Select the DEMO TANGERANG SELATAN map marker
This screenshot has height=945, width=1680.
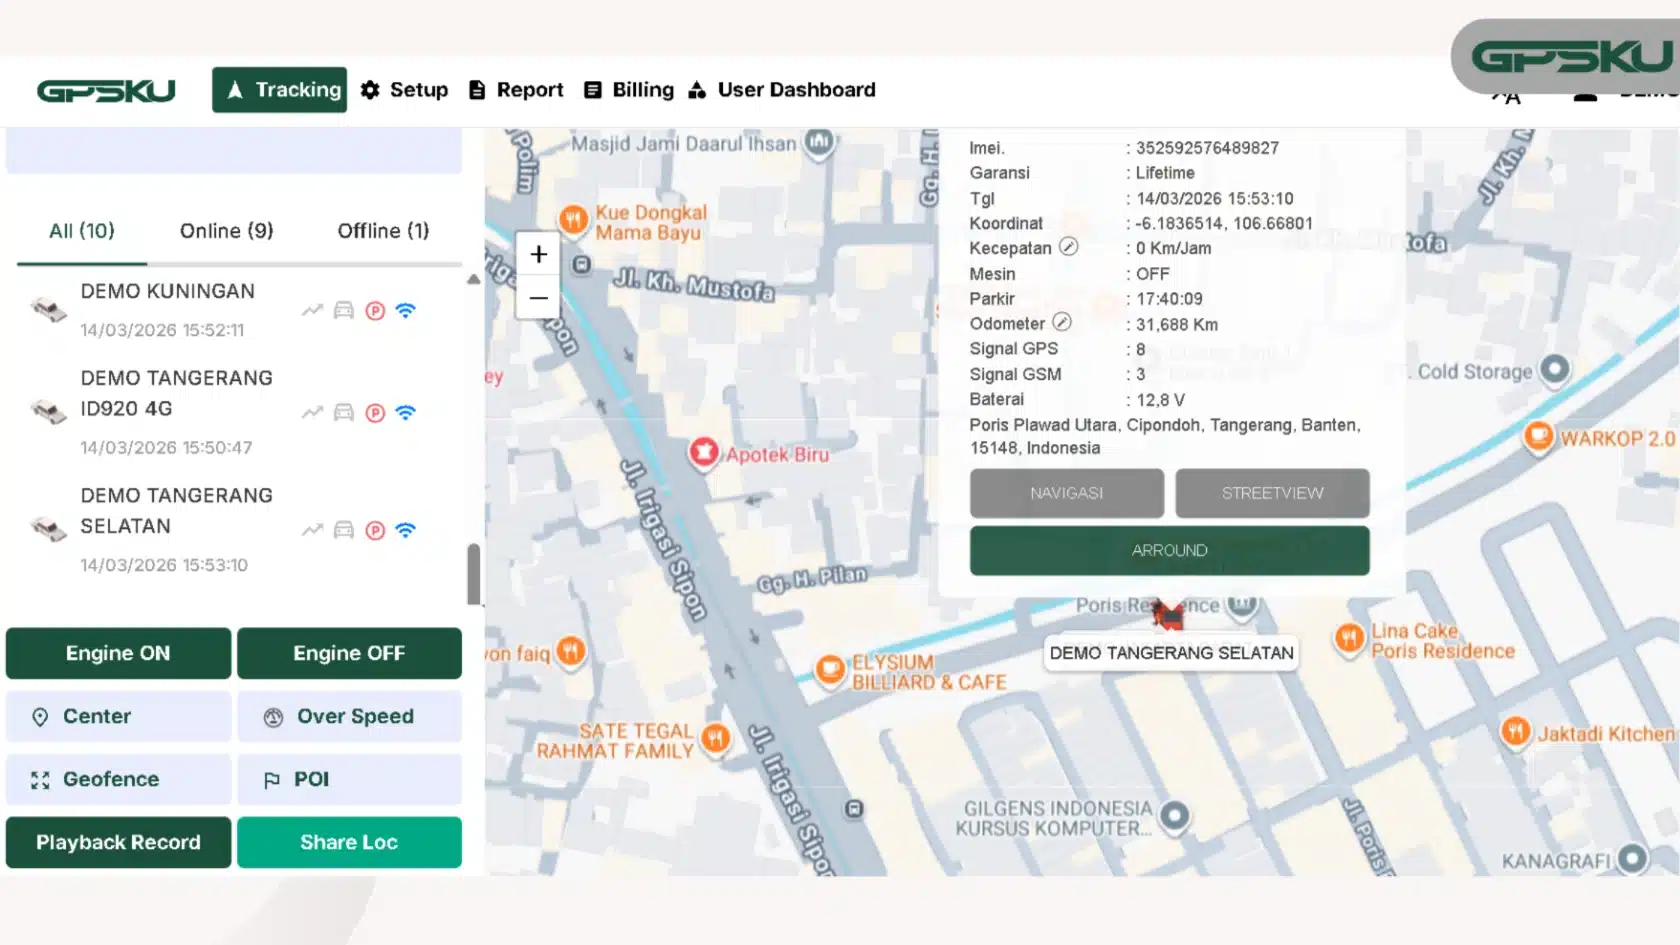coord(1168,614)
